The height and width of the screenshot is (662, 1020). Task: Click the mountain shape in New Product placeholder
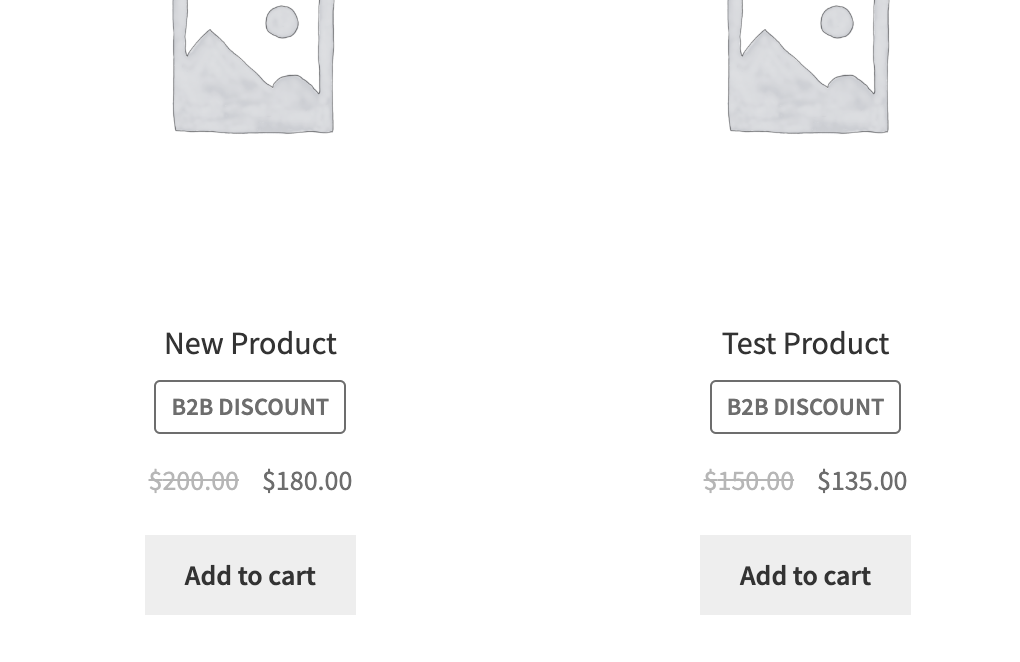(250, 81)
